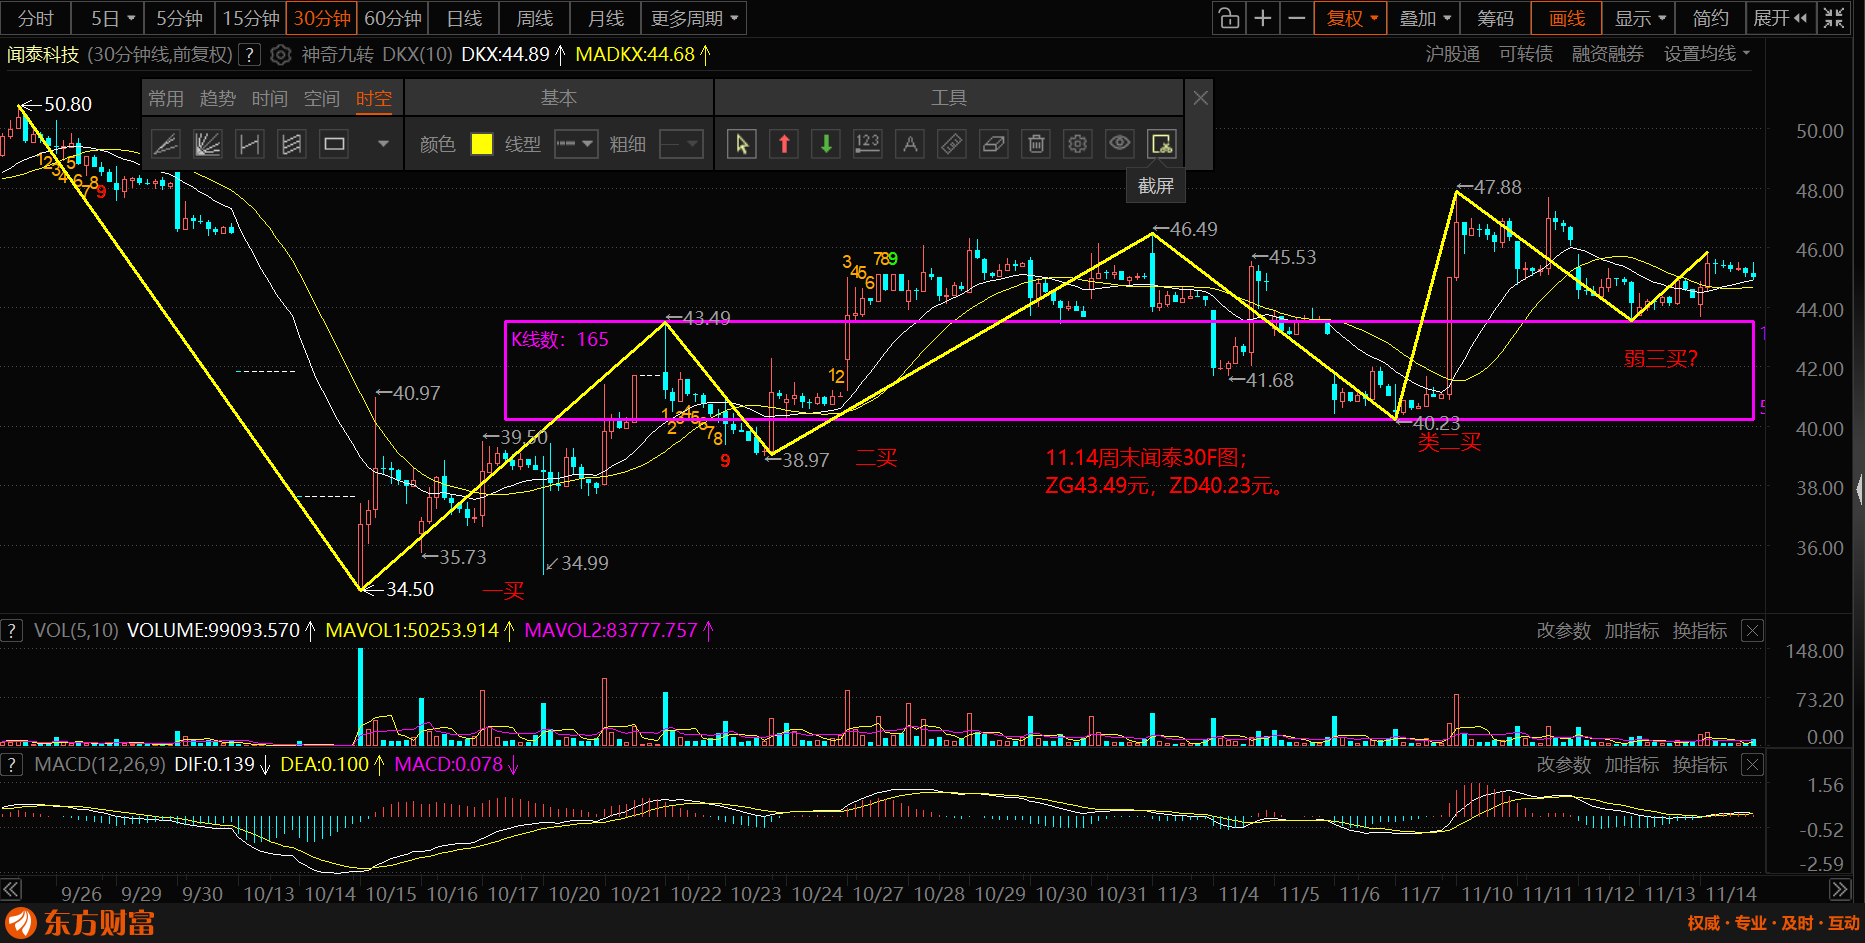Select the cursor pointer tool
Image resolution: width=1865 pixels, height=943 pixels.
pyautogui.click(x=741, y=144)
